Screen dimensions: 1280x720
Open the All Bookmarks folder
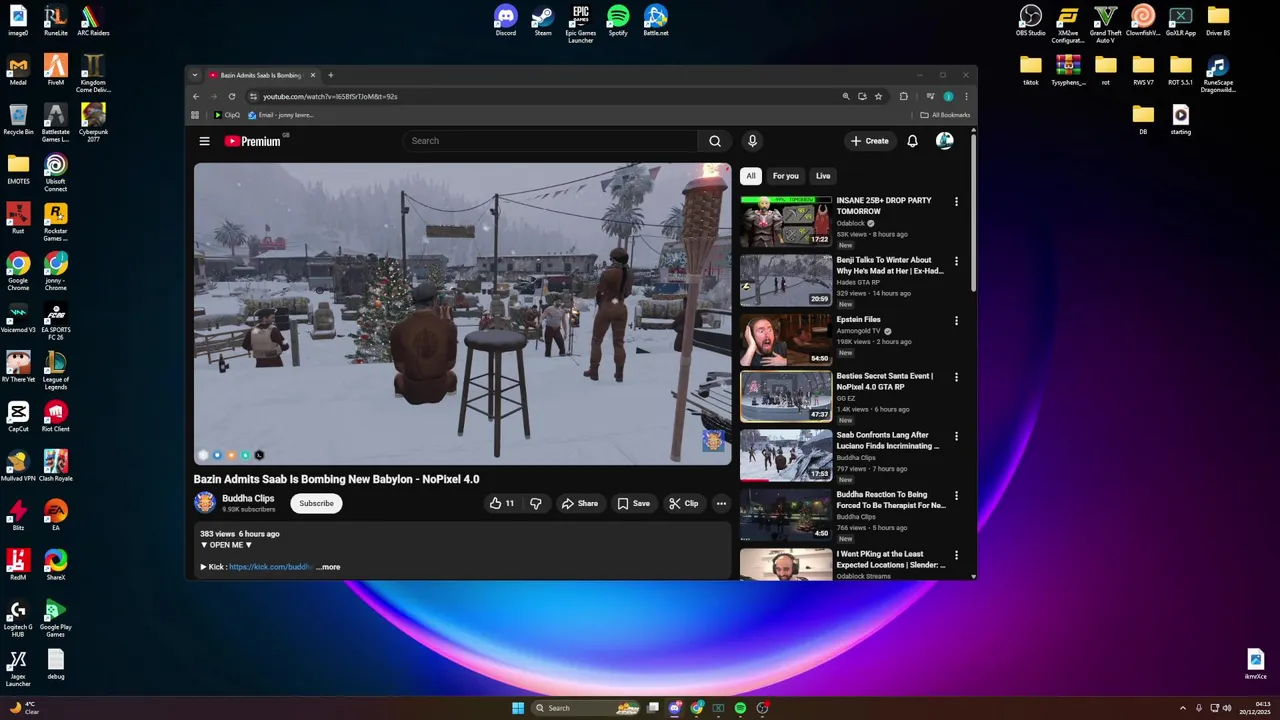pos(945,115)
